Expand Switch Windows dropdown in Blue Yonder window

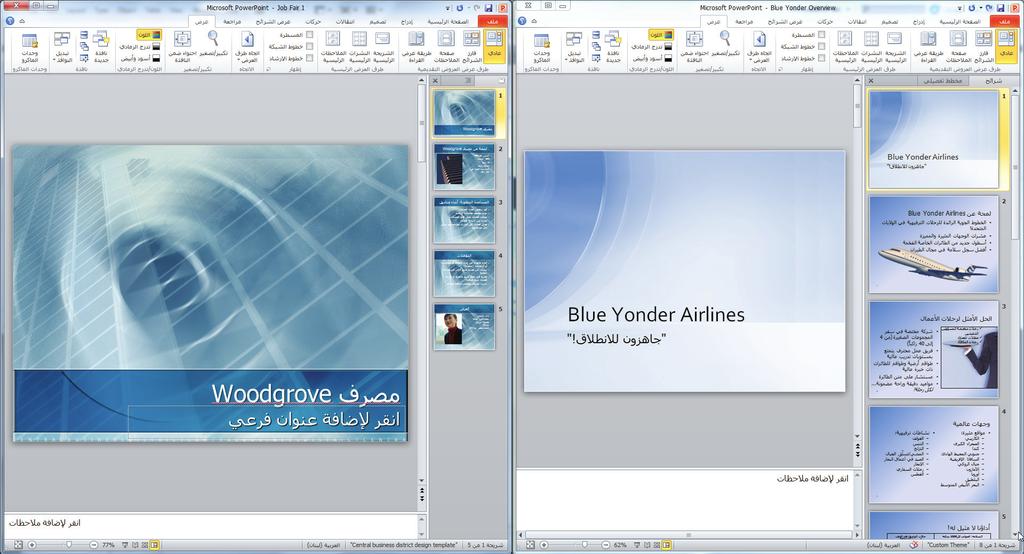click(x=575, y=46)
